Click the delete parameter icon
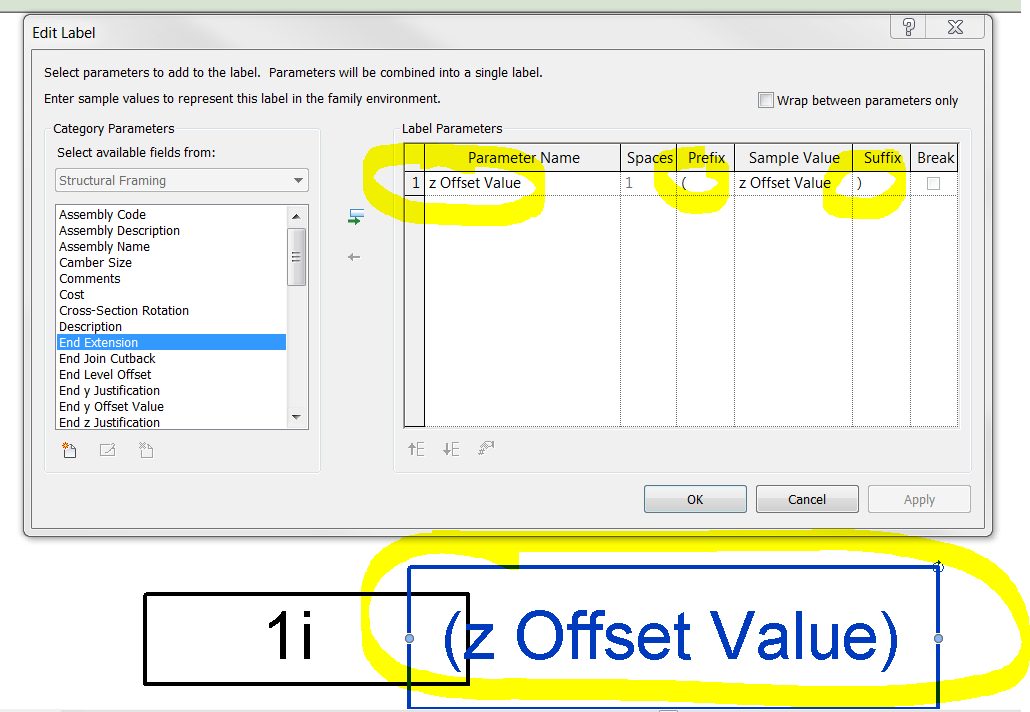Viewport: 1030px width, 712px height. (x=146, y=450)
